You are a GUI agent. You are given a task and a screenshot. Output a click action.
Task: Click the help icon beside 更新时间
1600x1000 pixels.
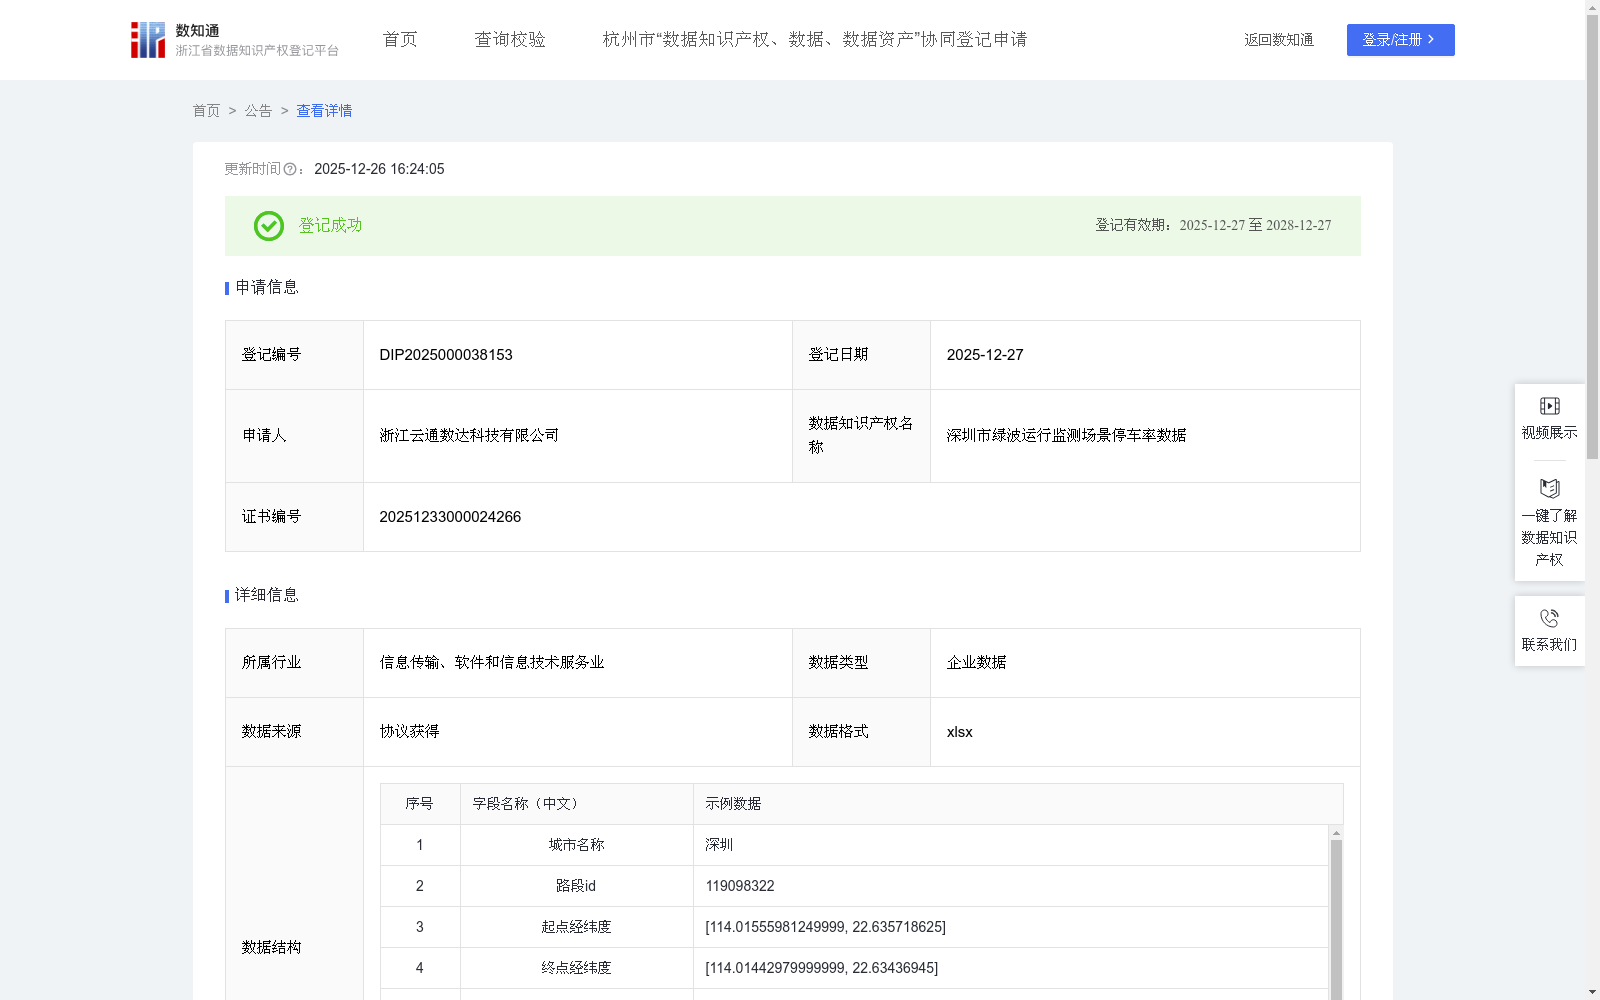[x=290, y=169]
